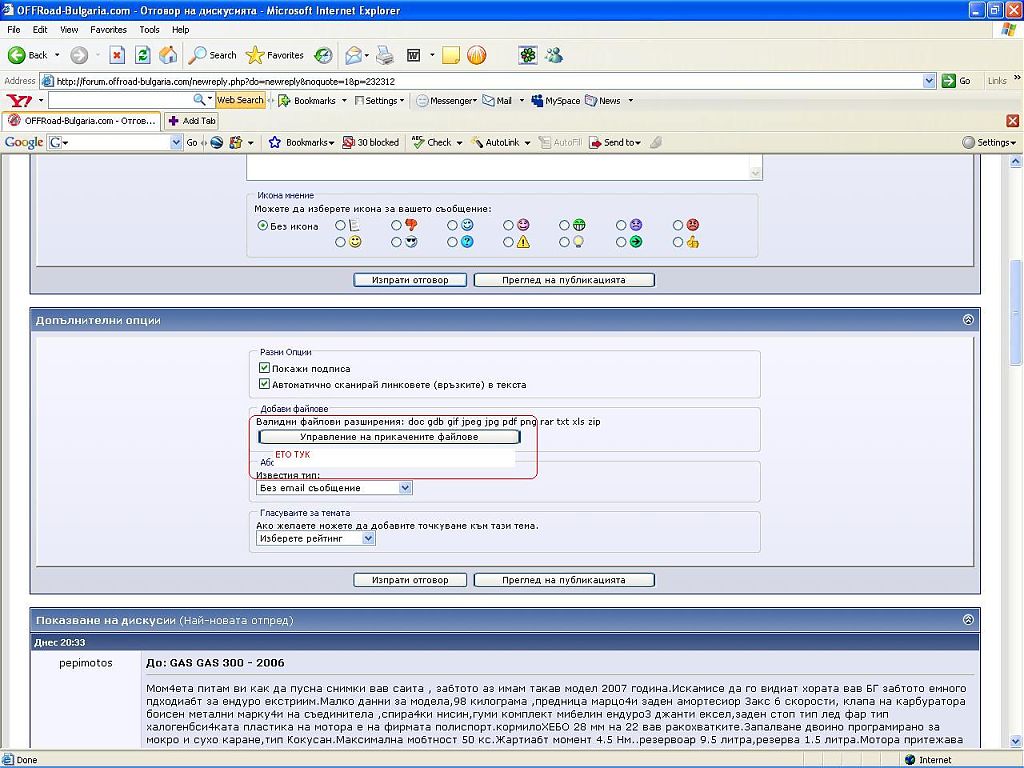The image size is (1024, 768).
Task: Click the 'Add Tab' tab button
Action: point(192,121)
